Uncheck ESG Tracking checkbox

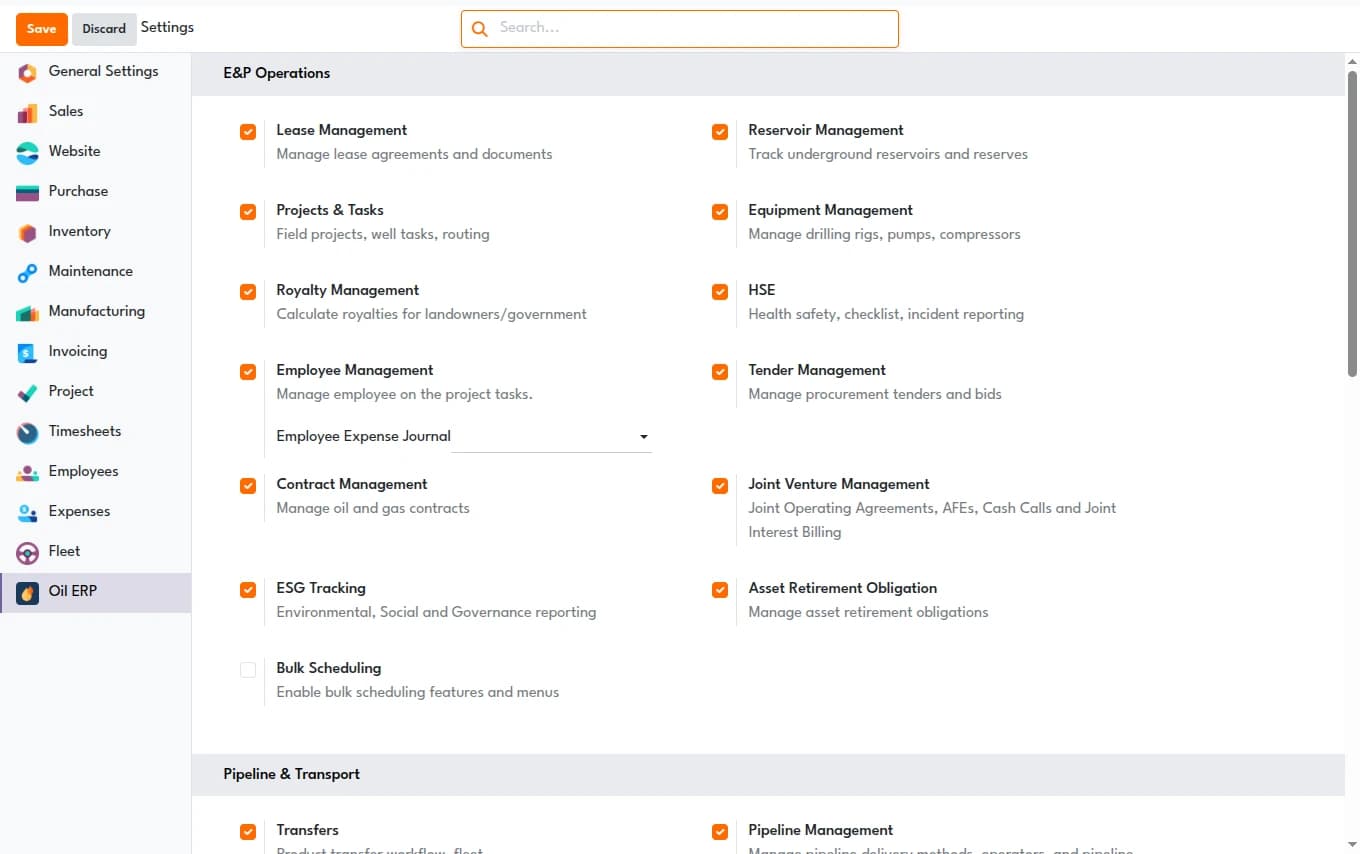point(248,590)
